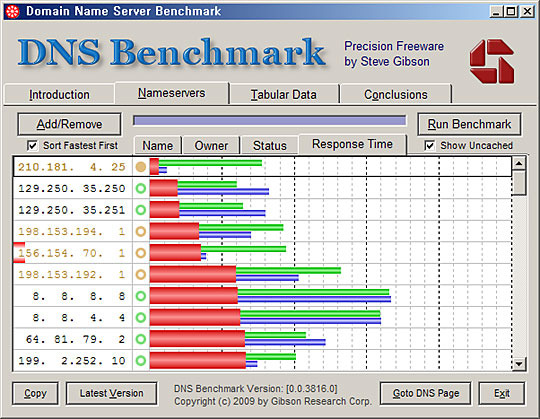The width and height of the screenshot is (540, 419).
Task: Select the 198.153.192.1 nameserver row
Action: (262, 274)
